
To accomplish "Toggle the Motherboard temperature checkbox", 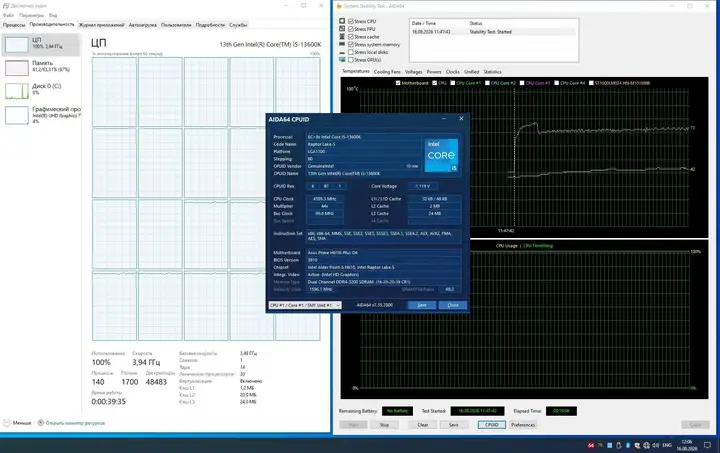I will (x=398, y=83).
